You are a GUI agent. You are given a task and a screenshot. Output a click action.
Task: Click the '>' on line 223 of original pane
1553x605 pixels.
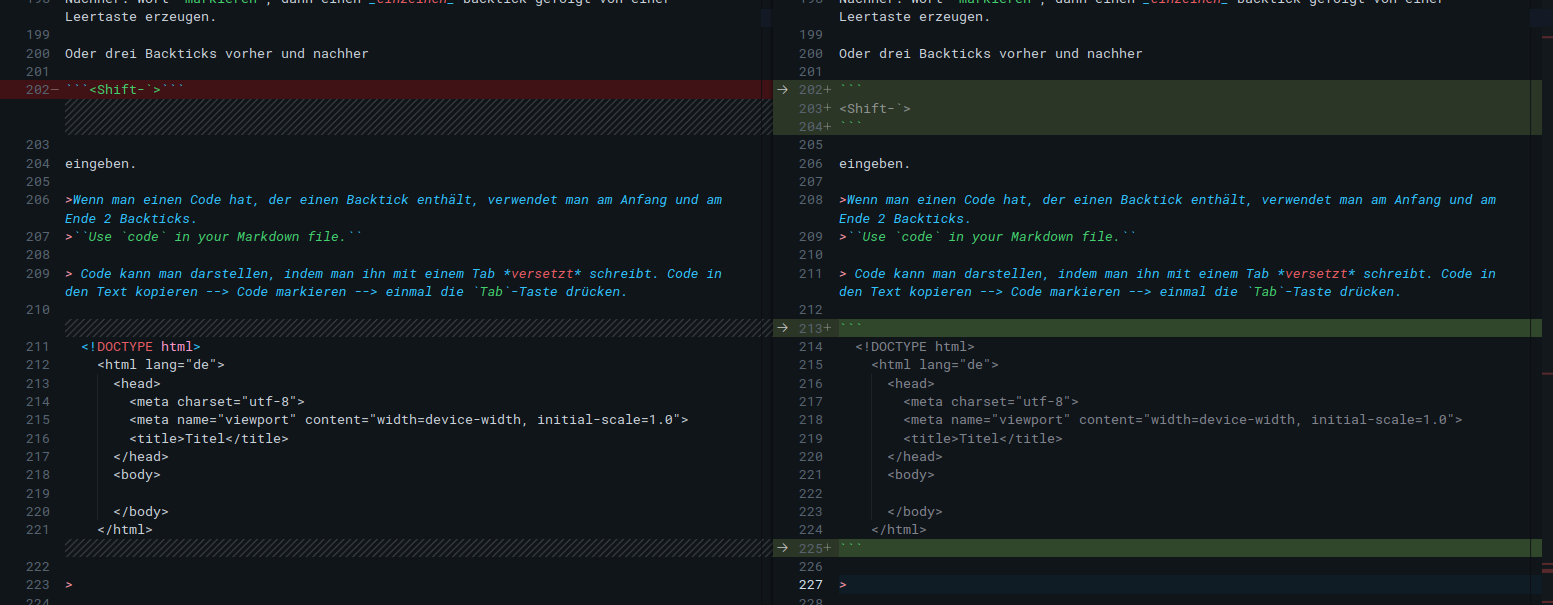point(69,585)
